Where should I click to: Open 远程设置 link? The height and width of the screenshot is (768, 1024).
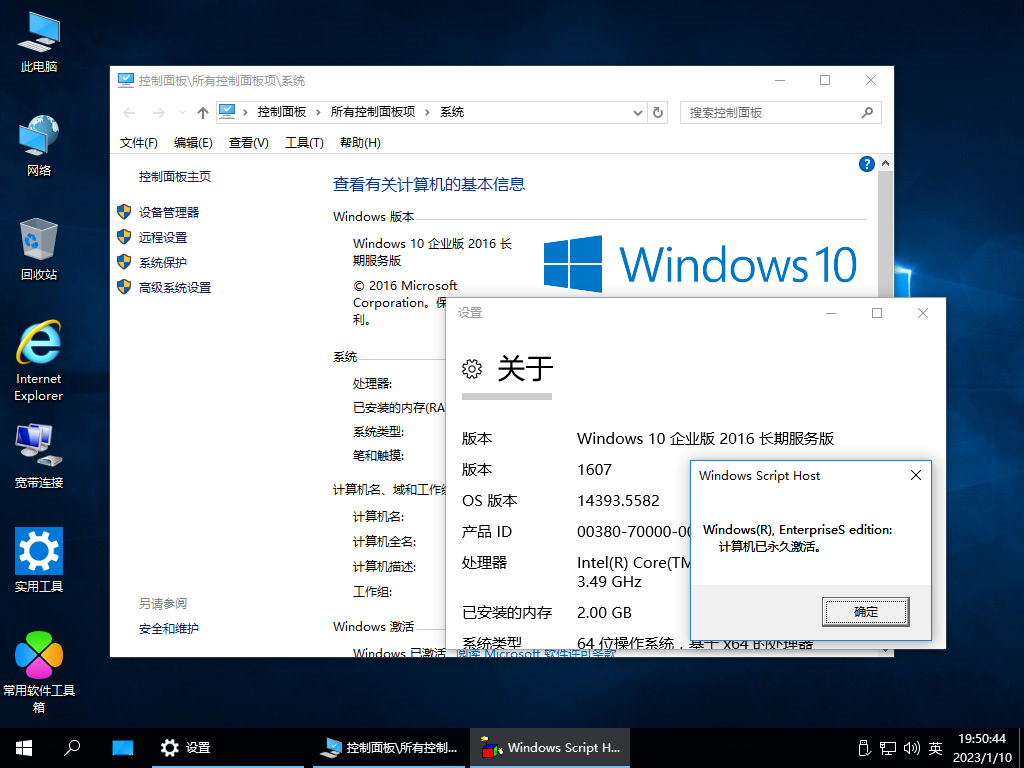(163, 238)
